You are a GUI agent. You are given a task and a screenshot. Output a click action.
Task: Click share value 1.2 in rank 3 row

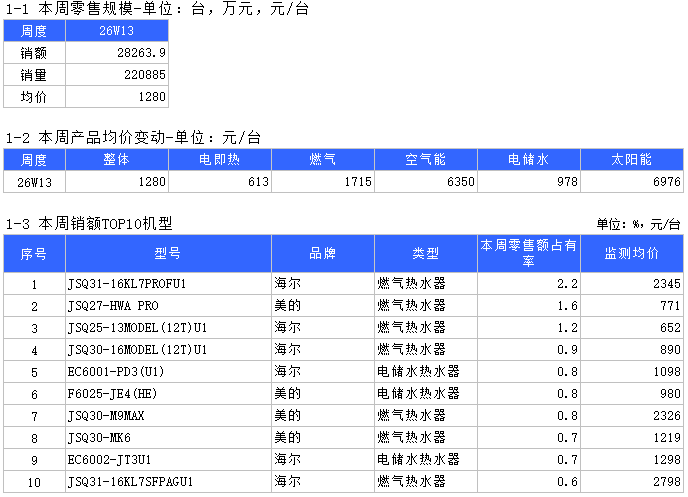[x=567, y=328]
